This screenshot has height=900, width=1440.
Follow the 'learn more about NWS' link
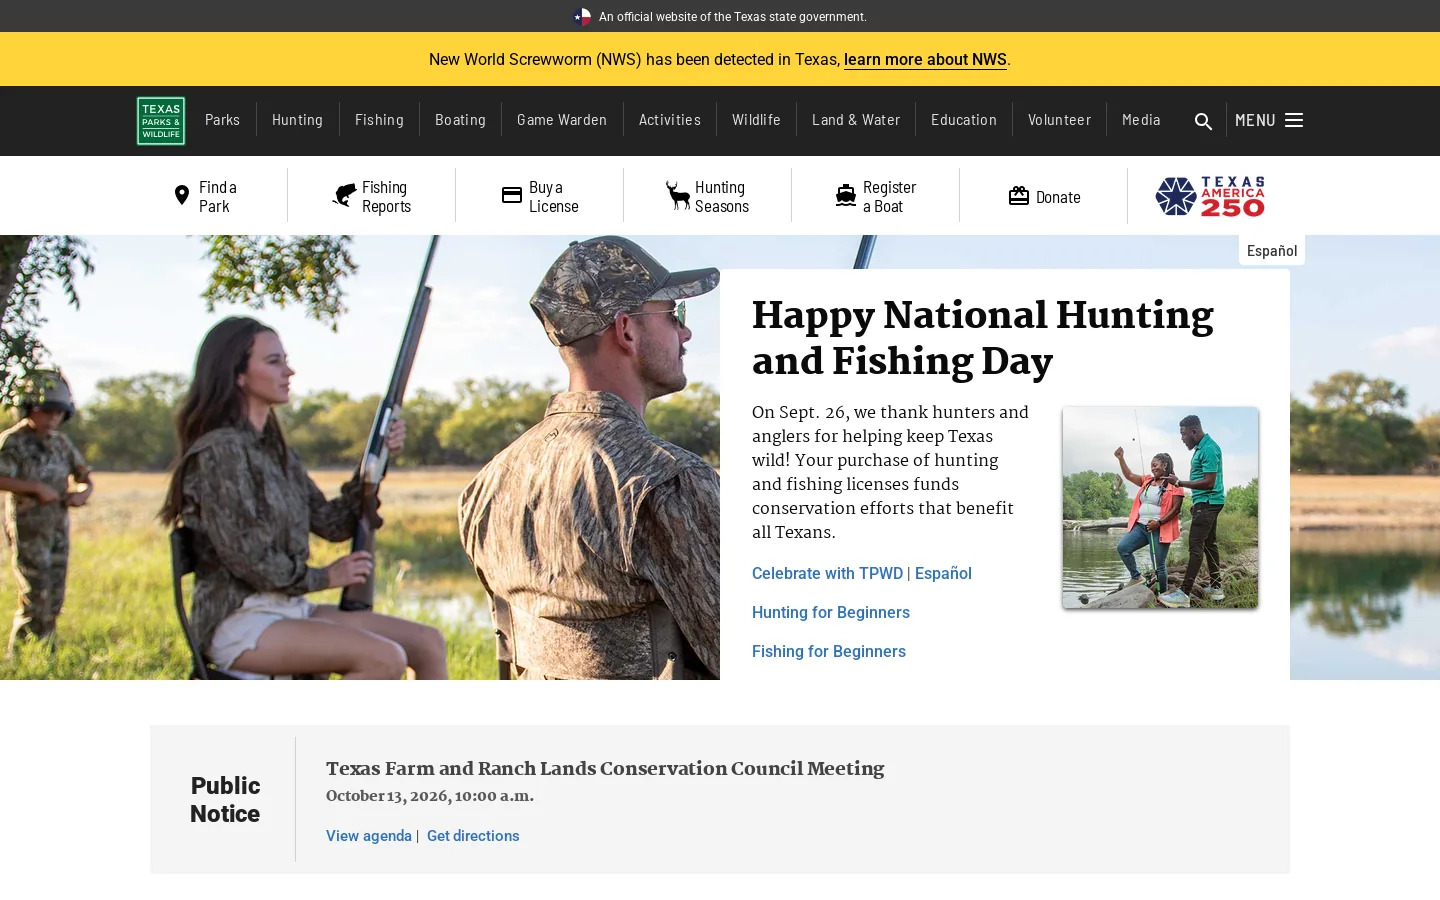point(925,60)
